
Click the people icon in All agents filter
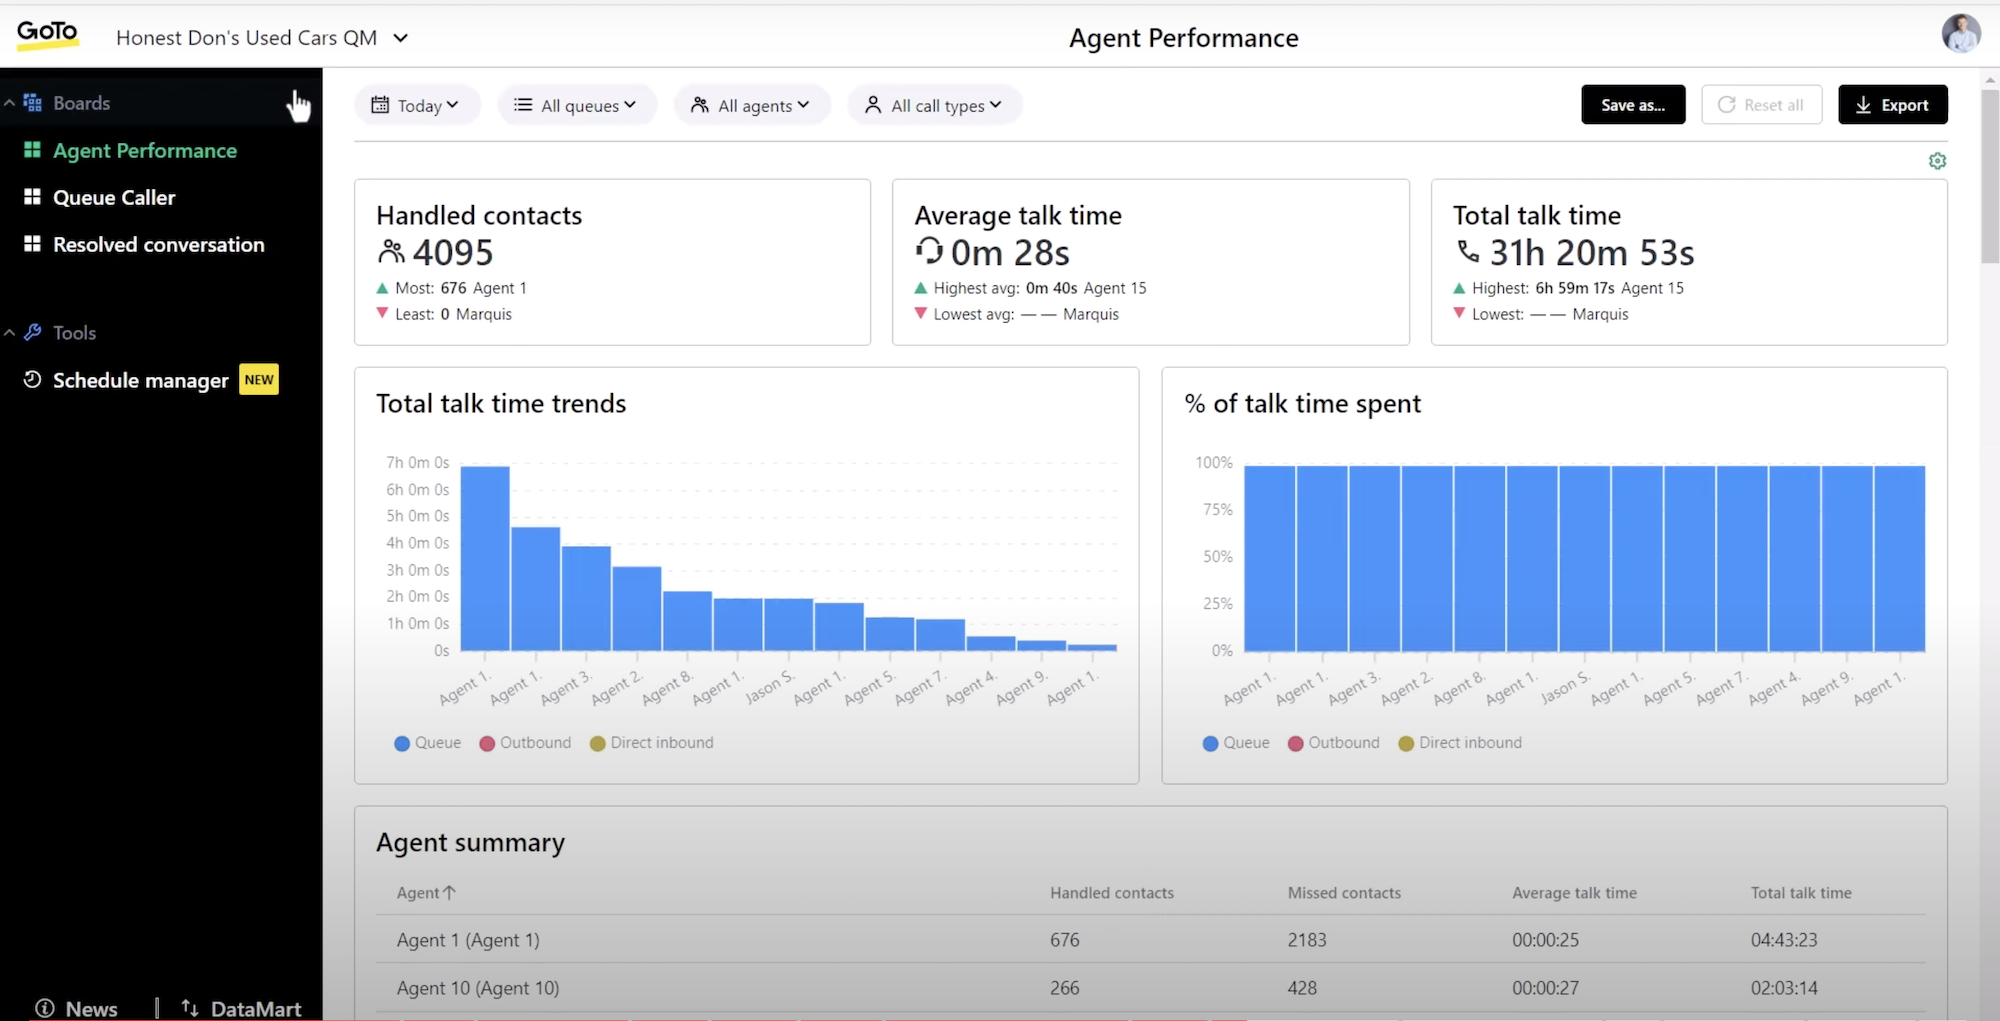(700, 105)
